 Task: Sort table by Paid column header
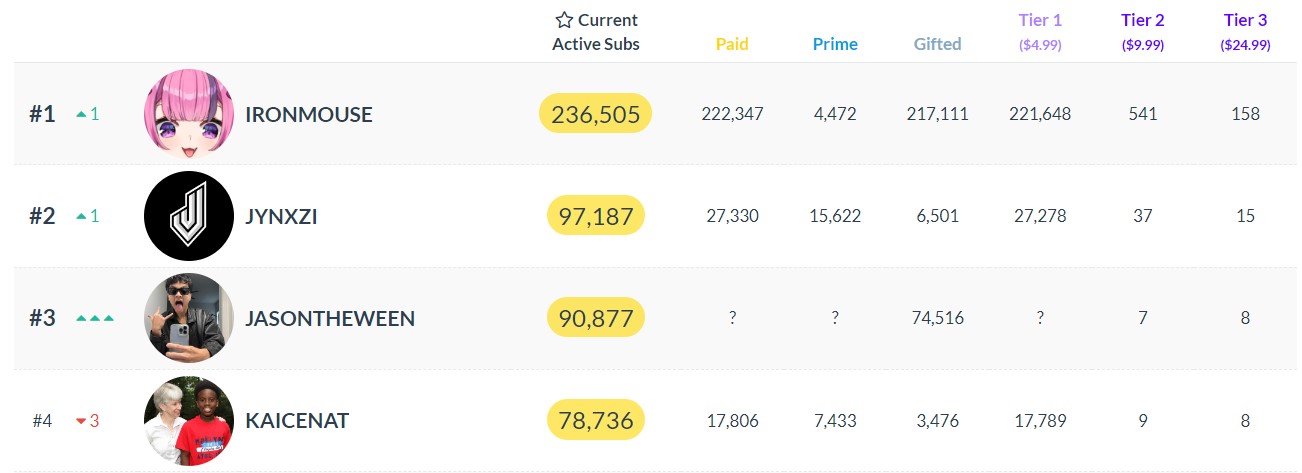click(x=732, y=44)
